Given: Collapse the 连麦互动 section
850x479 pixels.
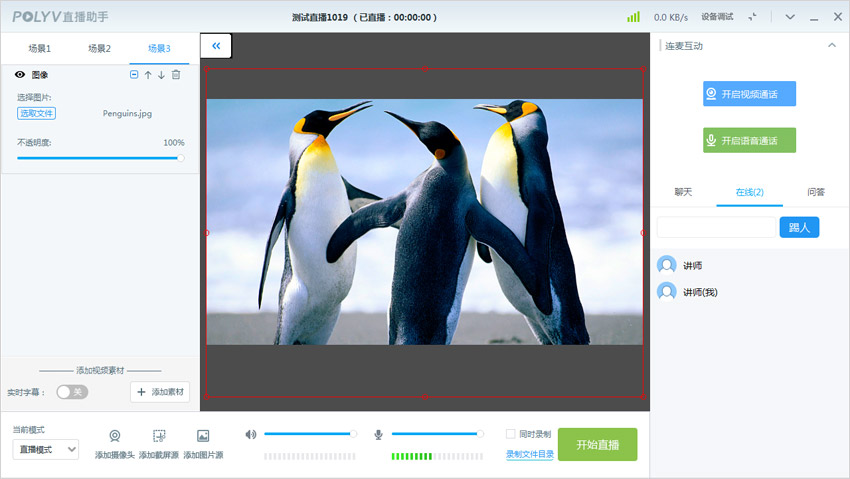Looking at the screenshot, I should [832, 46].
